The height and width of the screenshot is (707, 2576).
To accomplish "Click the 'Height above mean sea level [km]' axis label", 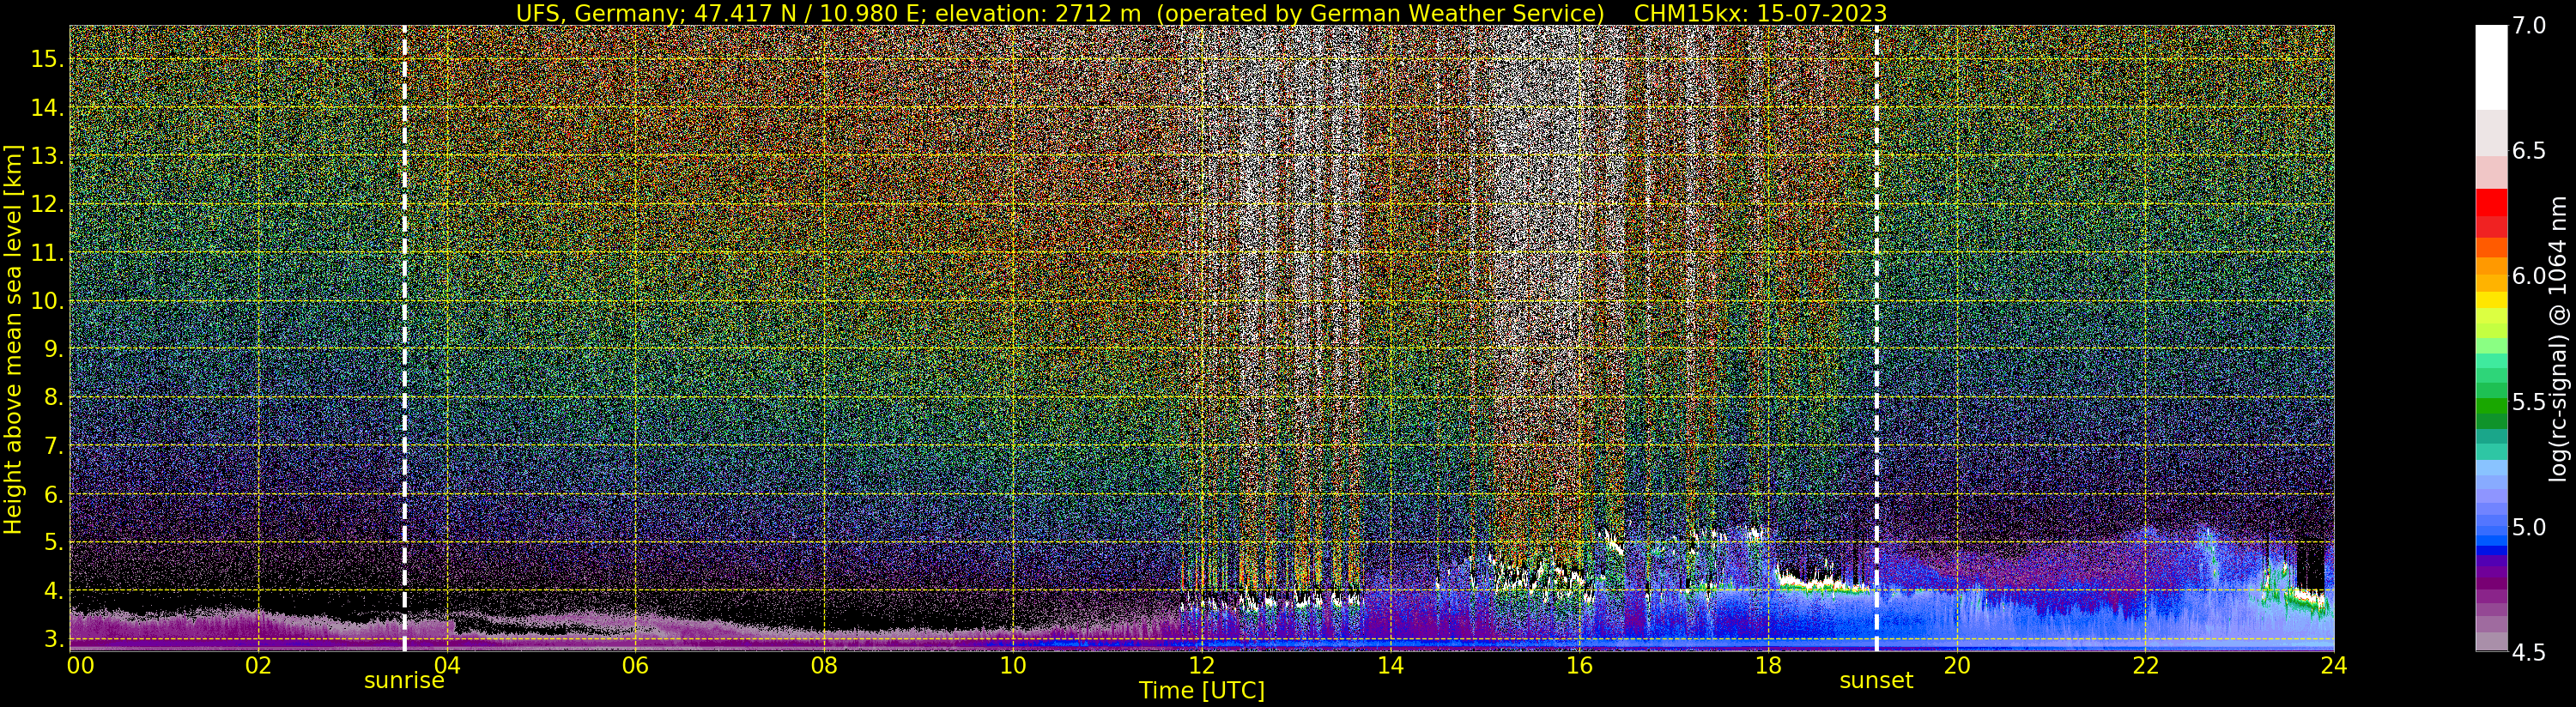I will [x=13, y=339].
